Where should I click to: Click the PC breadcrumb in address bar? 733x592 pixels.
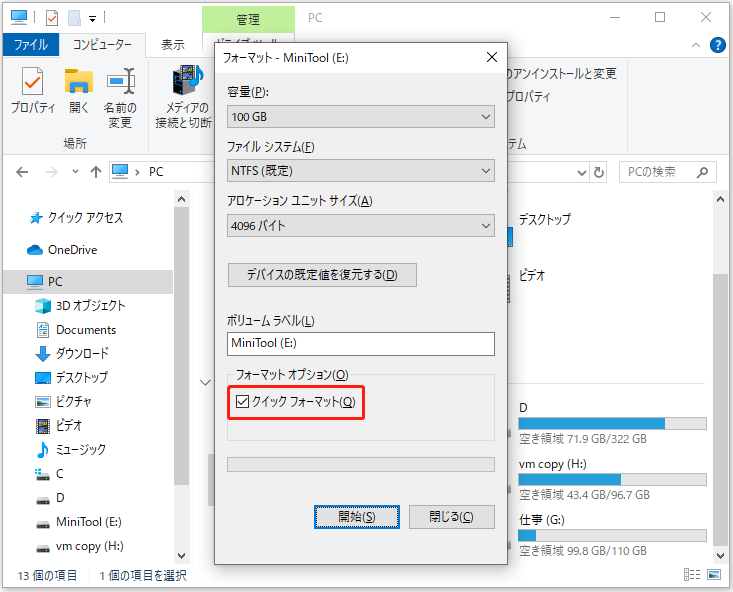coord(156,172)
